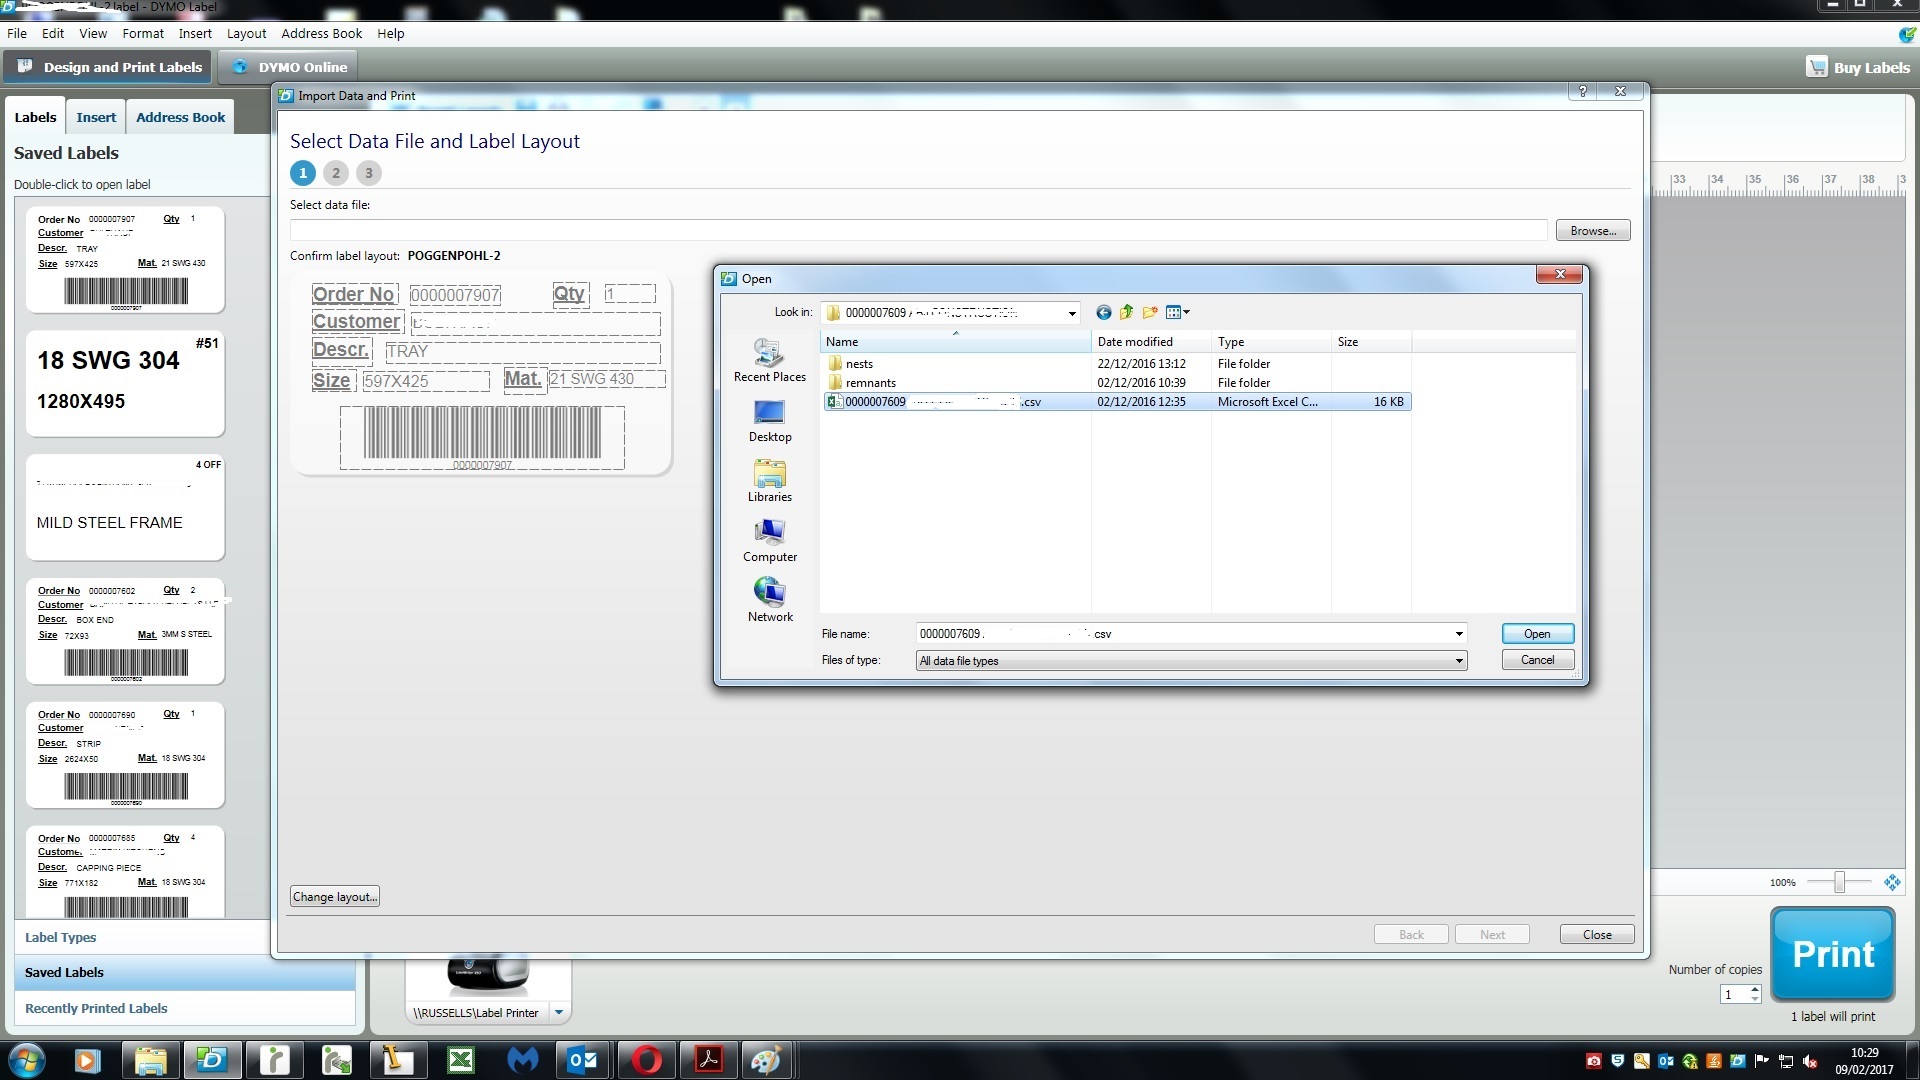Screen dimensions: 1920x1080
Task: Open the Look in folder dropdown
Action: point(1071,312)
